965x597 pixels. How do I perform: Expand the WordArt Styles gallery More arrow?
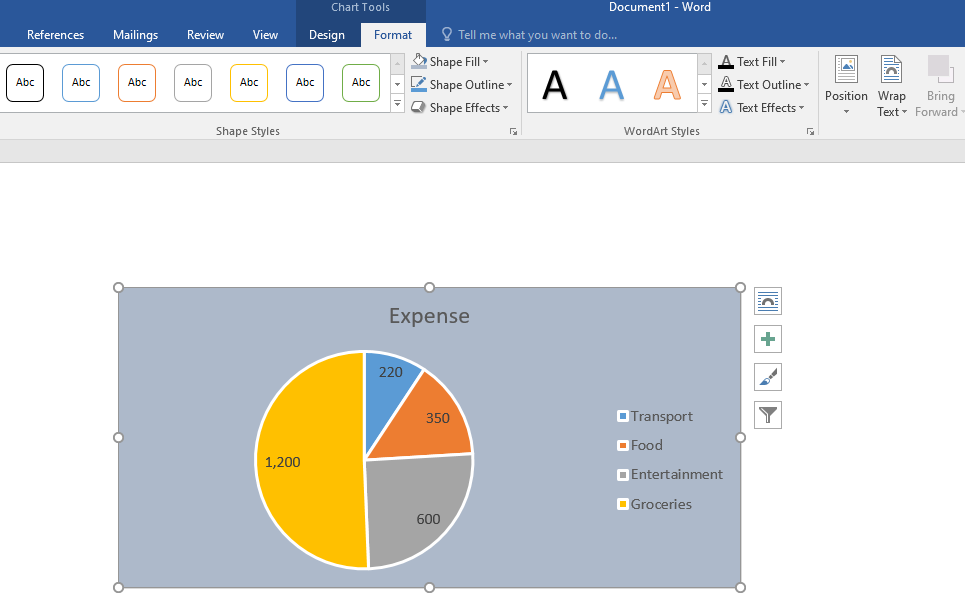pos(705,104)
